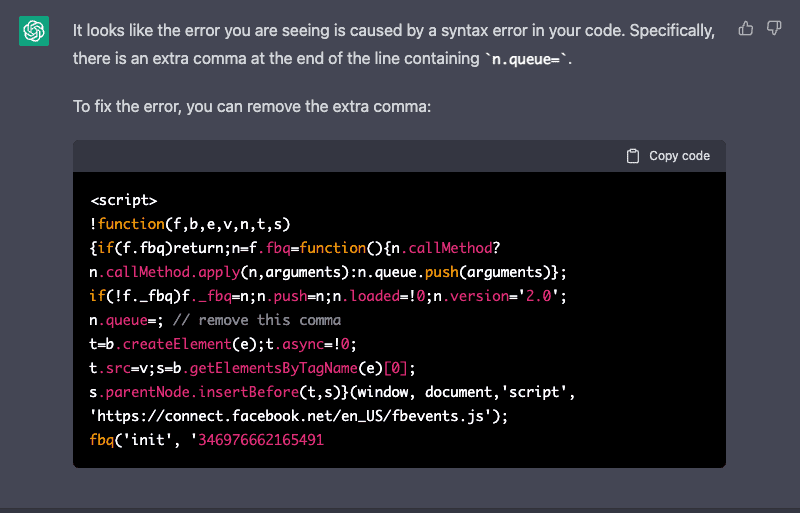Click the clipboard icon beside Copy code
This screenshot has width=800, height=513.
633,156
